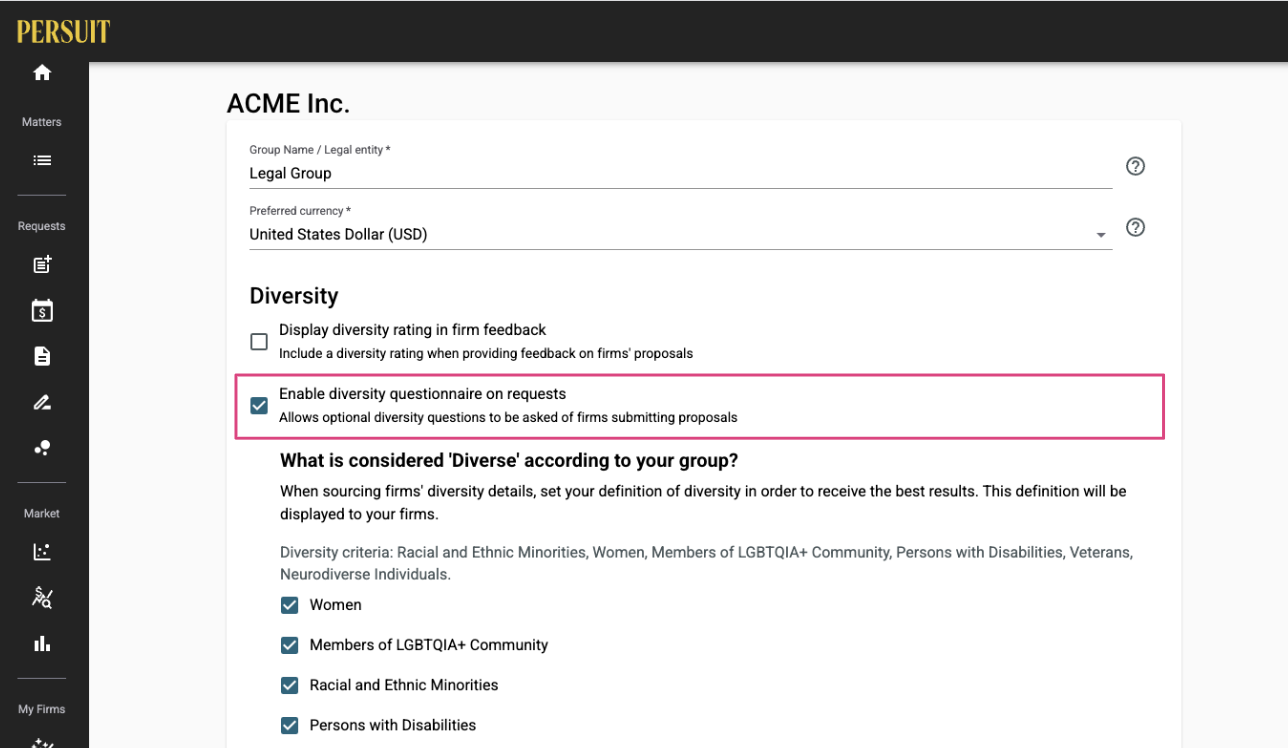Click the ACME Inc. heading

(x=288, y=103)
